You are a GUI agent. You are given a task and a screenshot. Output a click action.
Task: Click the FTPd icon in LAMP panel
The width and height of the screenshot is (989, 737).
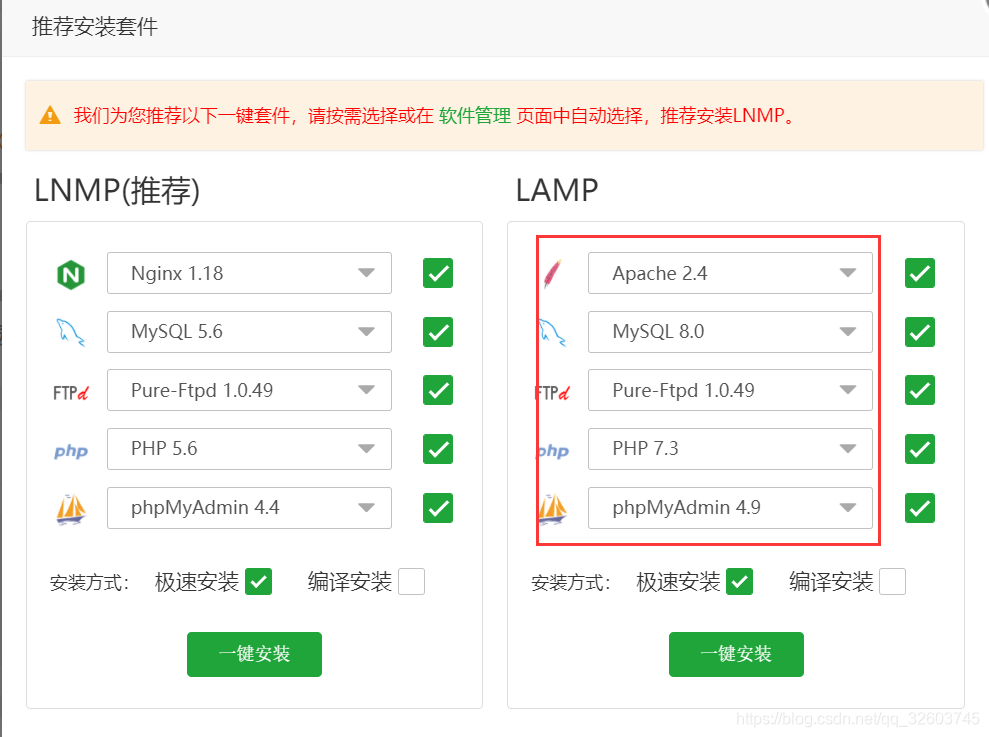(x=553, y=392)
